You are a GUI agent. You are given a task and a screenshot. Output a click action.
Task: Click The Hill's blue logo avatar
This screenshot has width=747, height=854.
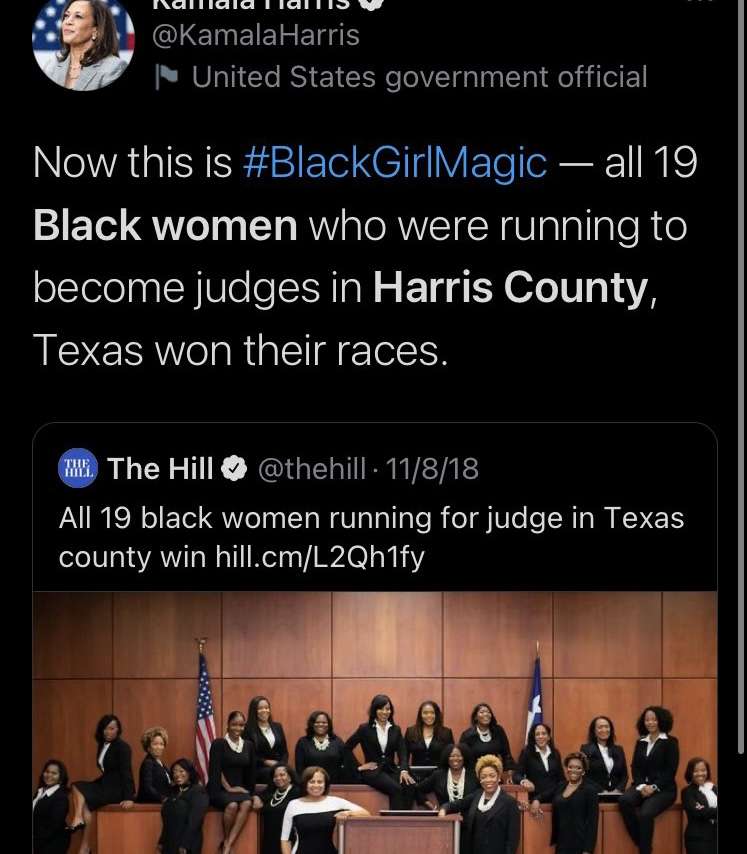coord(78,468)
